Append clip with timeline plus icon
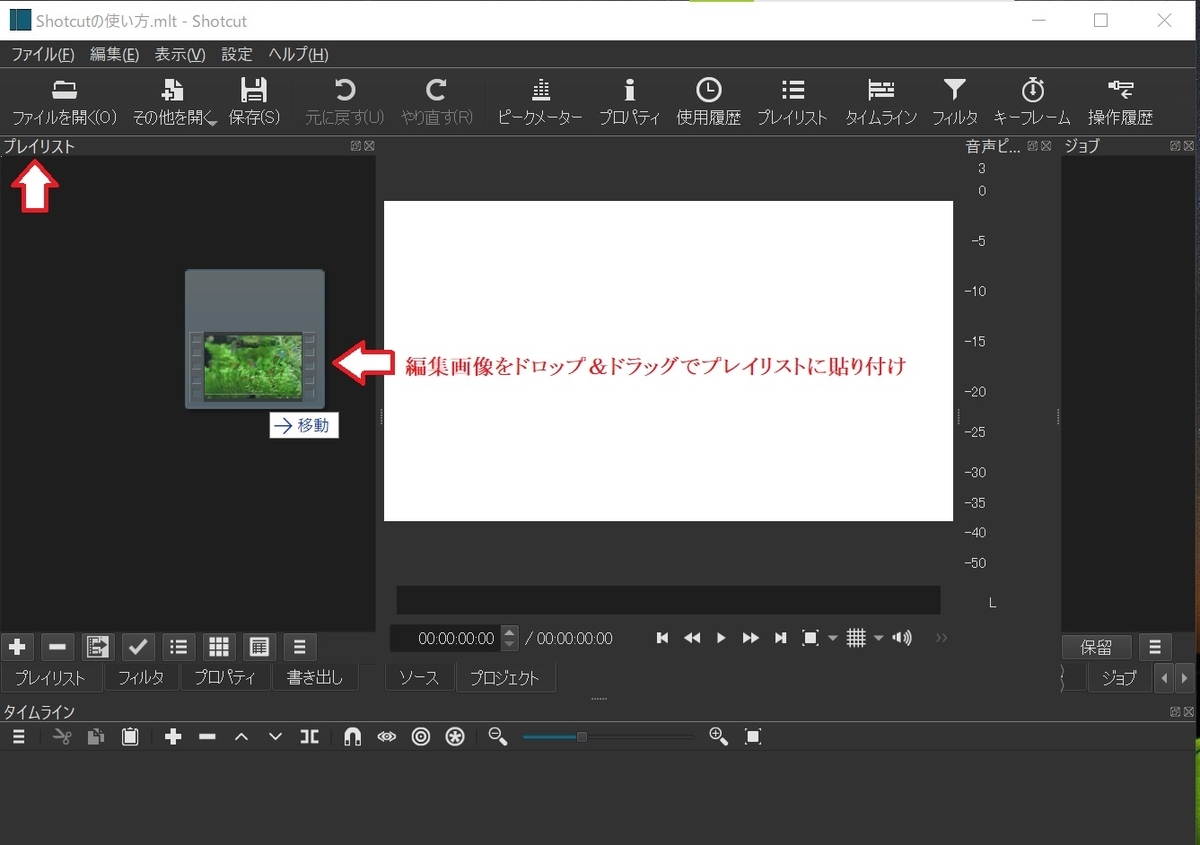The height and width of the screenshot is (845, 1200). [173, 737]
